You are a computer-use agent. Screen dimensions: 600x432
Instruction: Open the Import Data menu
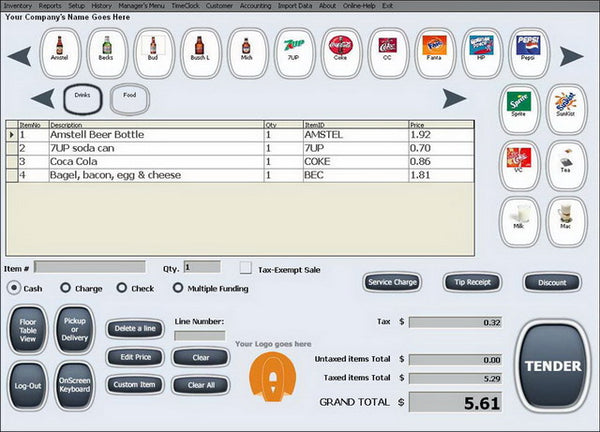[x=295, y=6]
